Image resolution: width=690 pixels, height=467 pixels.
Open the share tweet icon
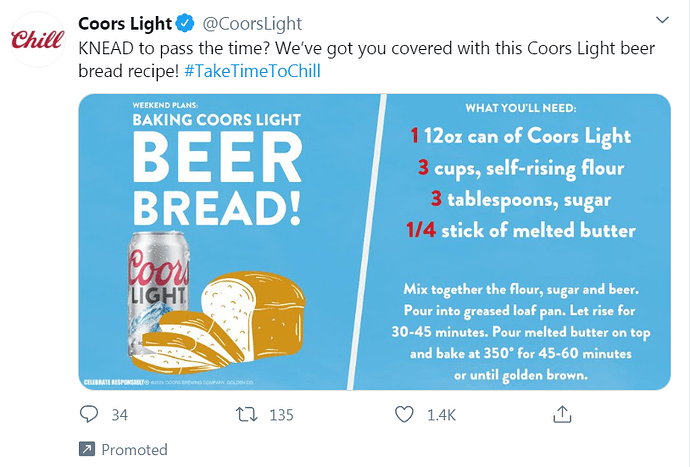click(562, 413)
